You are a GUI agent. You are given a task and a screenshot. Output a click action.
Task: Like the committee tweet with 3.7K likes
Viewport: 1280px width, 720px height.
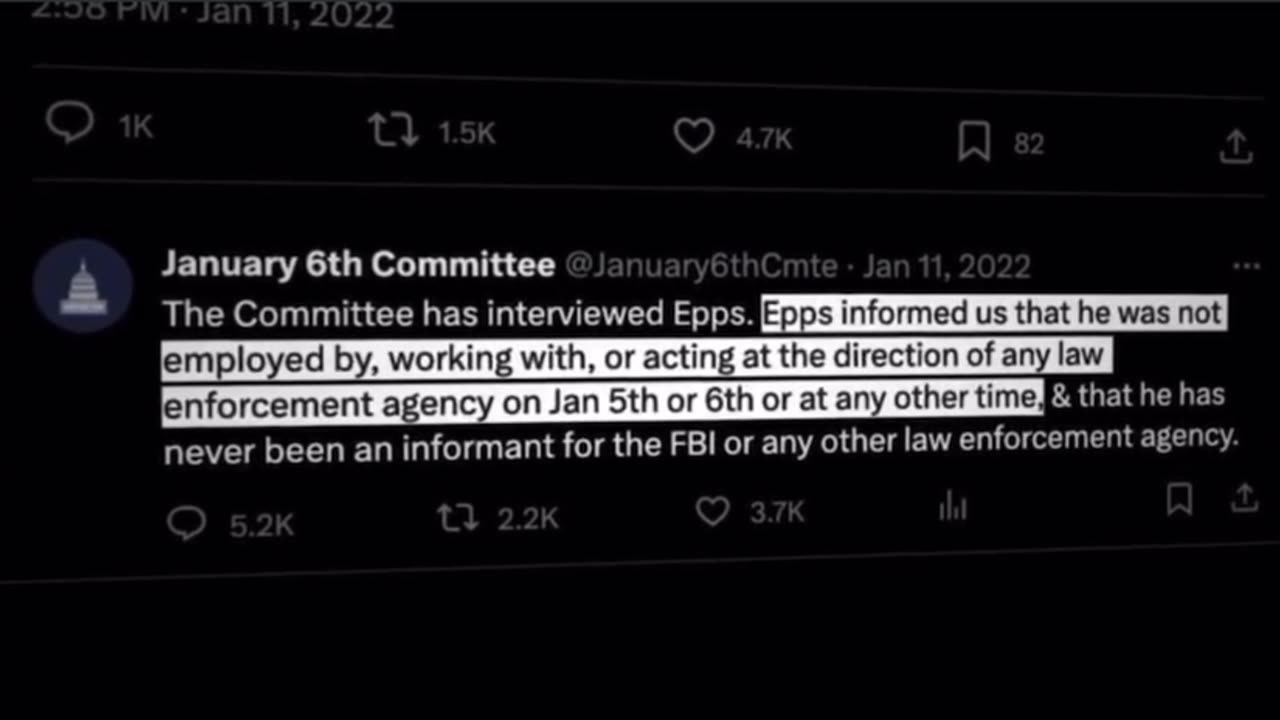point(712,512)
